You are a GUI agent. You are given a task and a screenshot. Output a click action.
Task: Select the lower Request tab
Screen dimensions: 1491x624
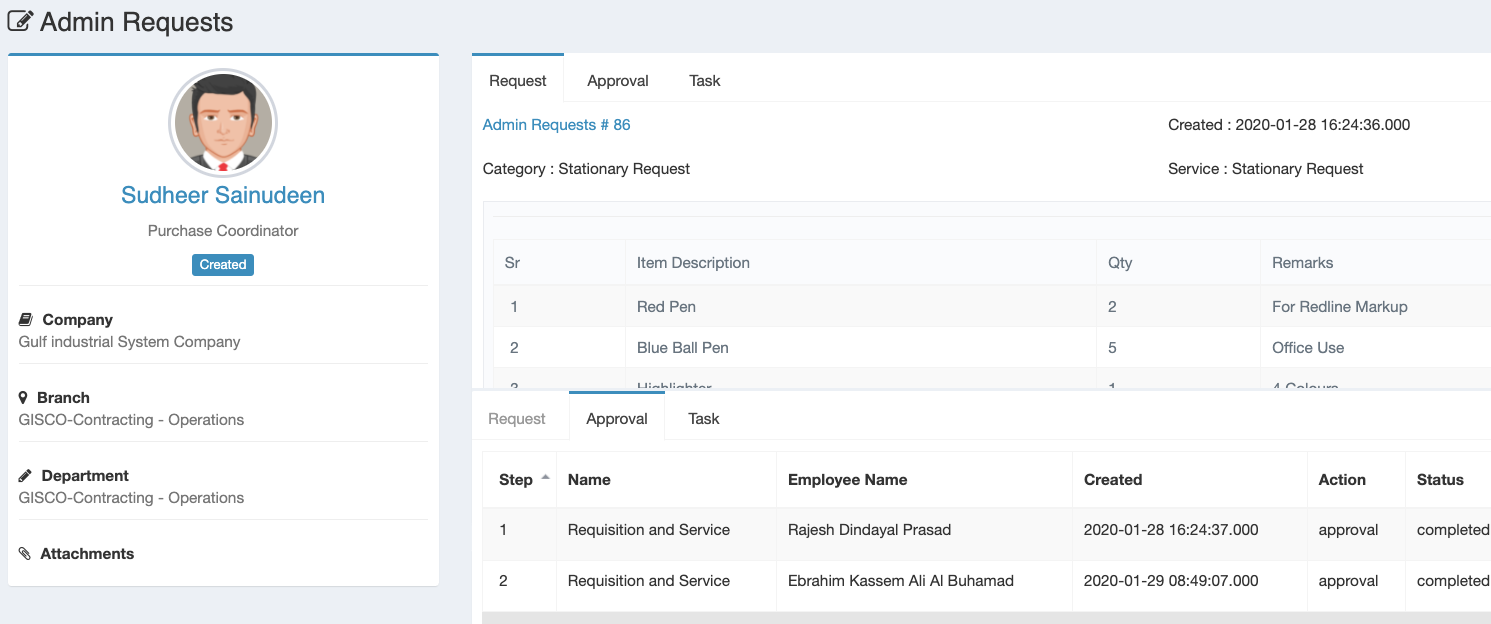516,419
